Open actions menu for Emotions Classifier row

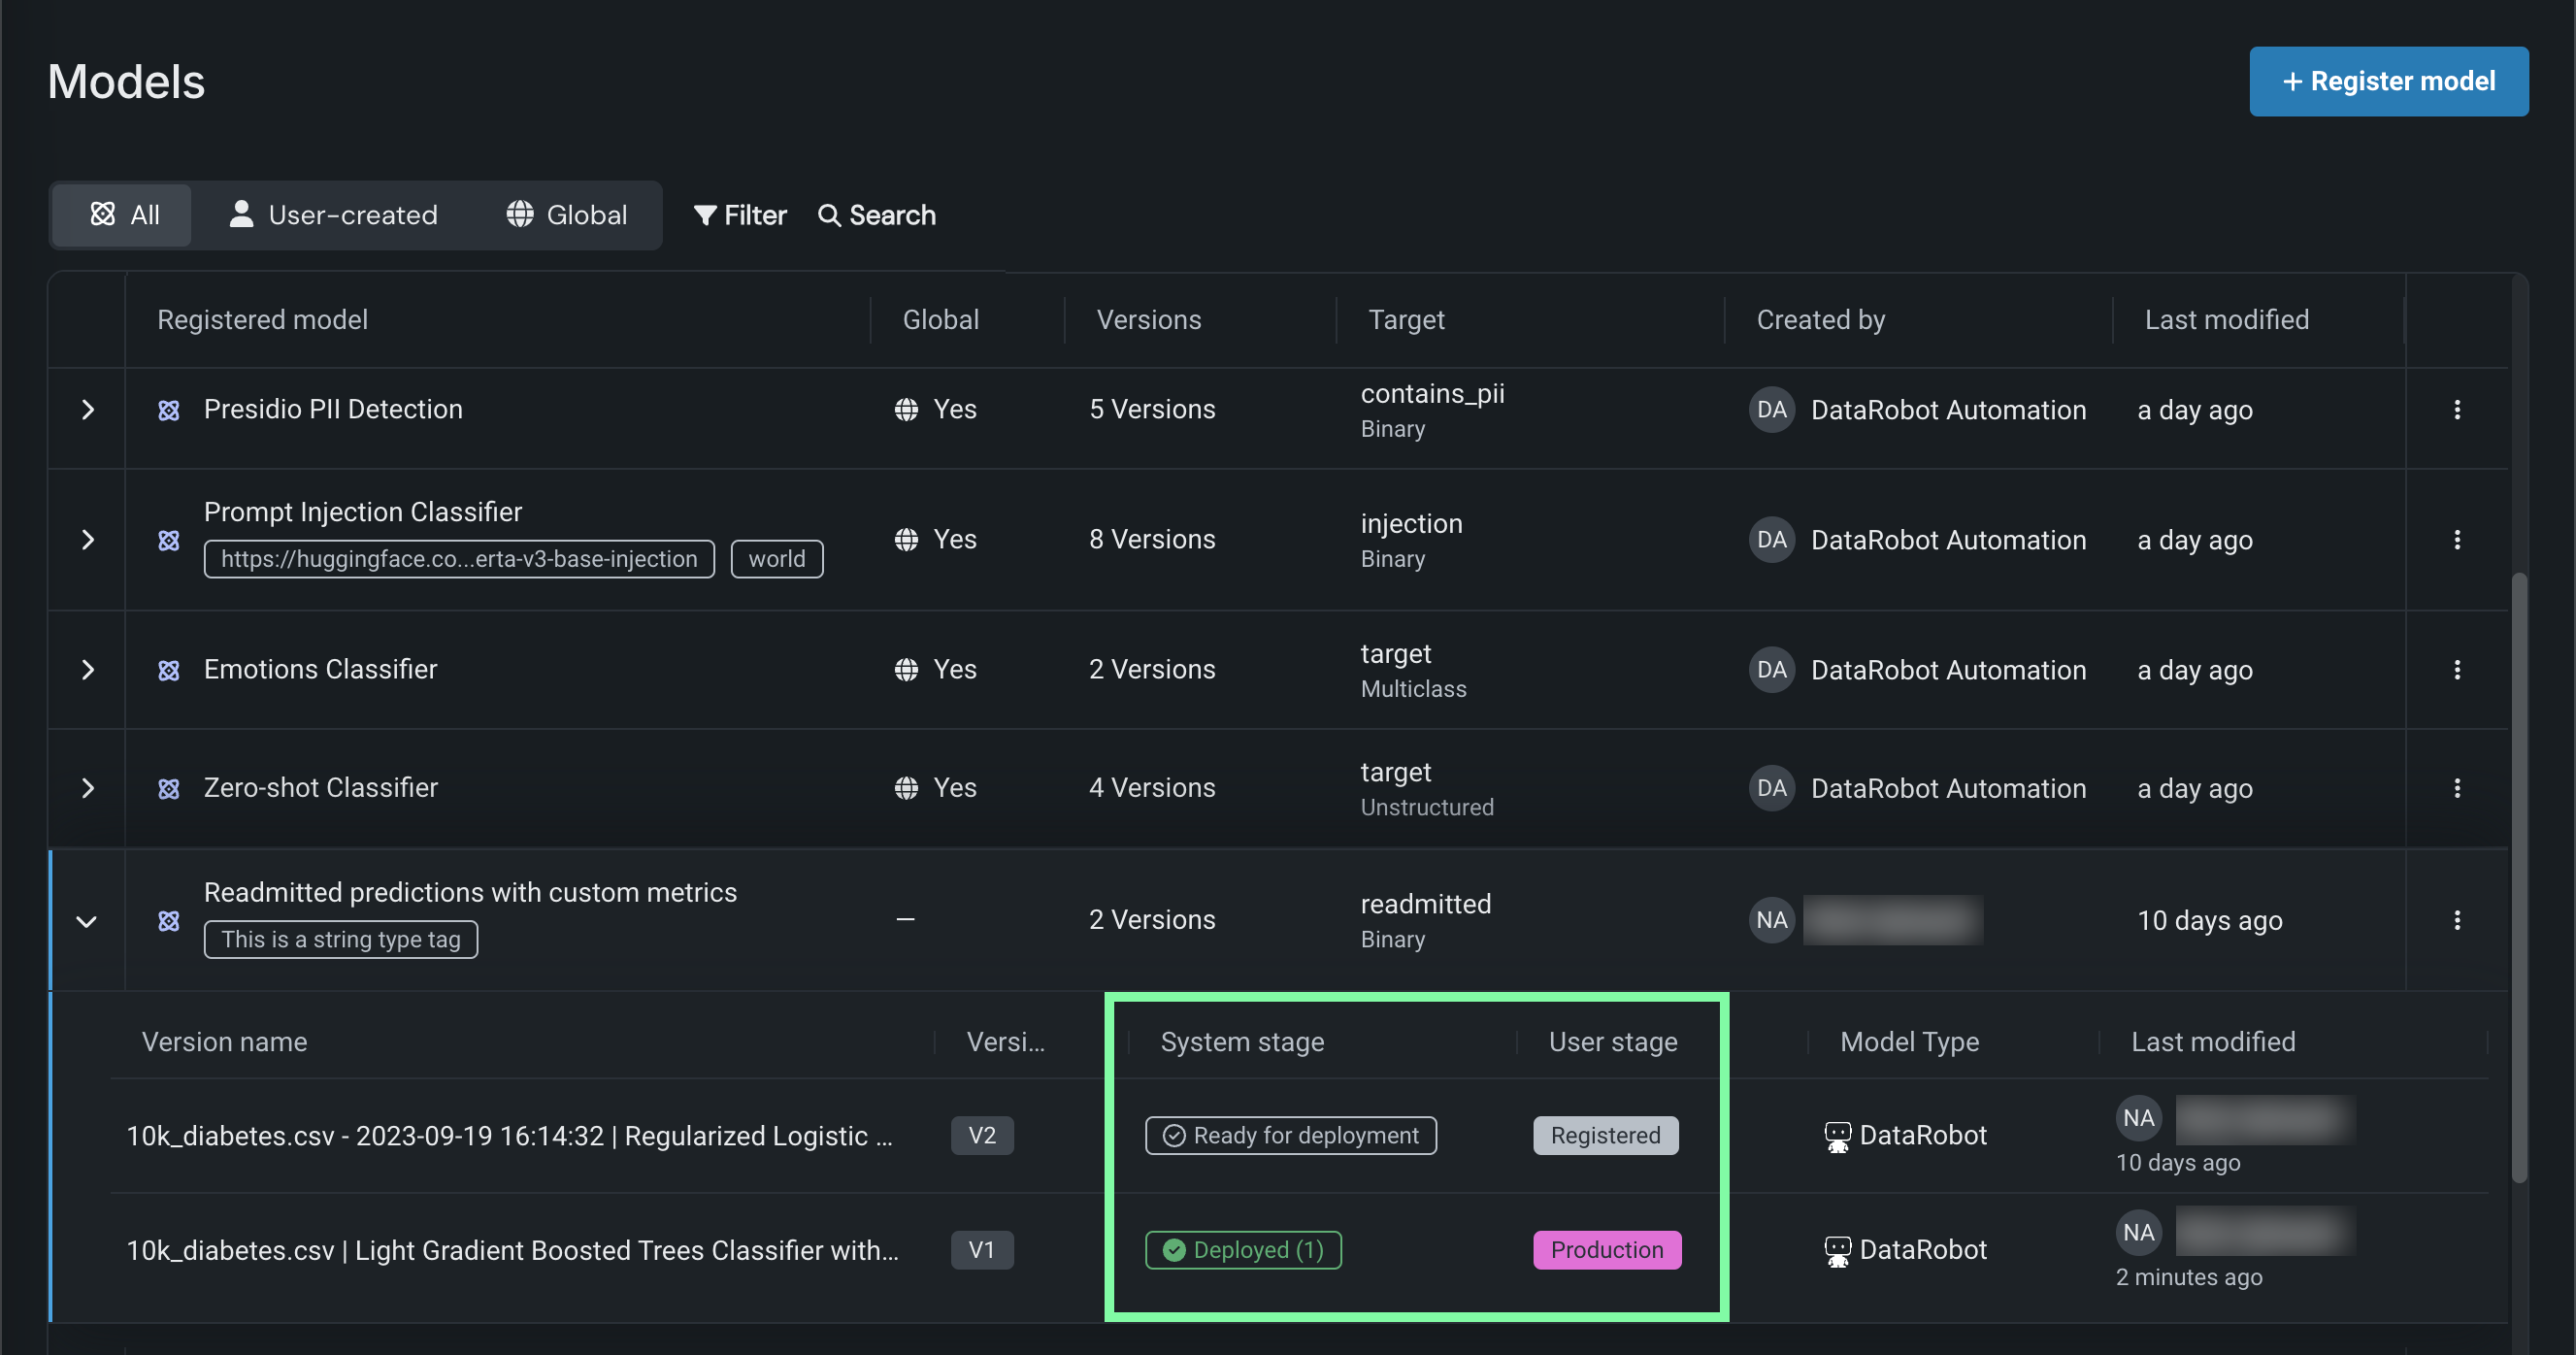(x=2456, y=669)
